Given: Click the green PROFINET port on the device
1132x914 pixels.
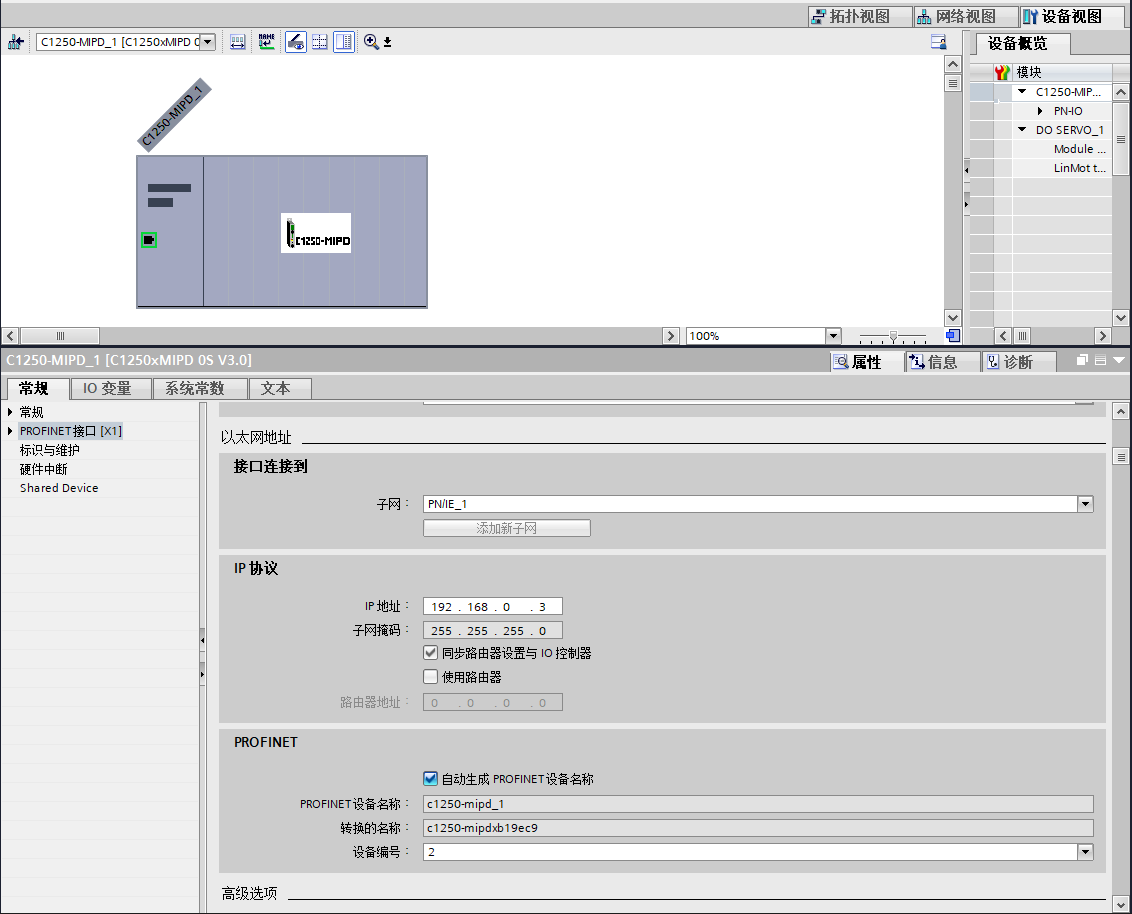Looking at the screenshot, I should 149,240.
